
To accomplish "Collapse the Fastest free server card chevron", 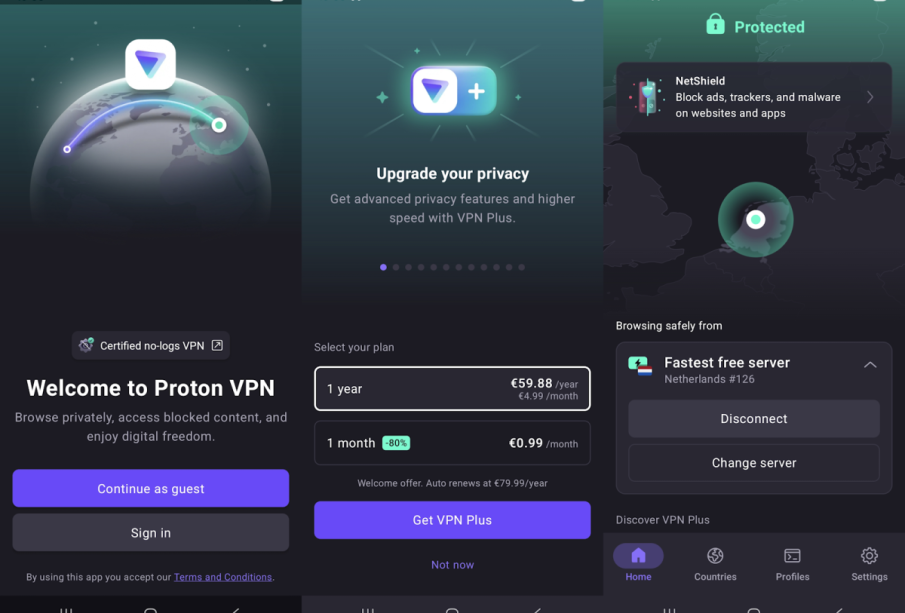I will (x=870, y=365).
